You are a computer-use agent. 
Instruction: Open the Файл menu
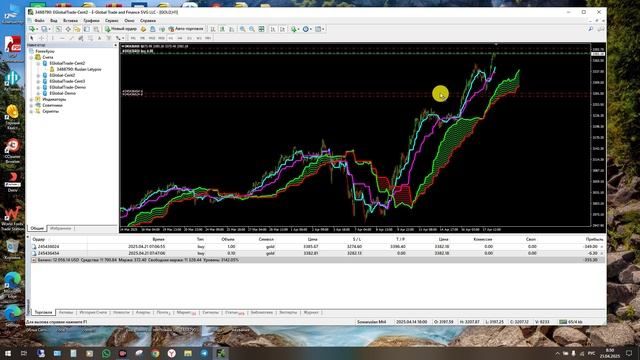tap(40, 20)
